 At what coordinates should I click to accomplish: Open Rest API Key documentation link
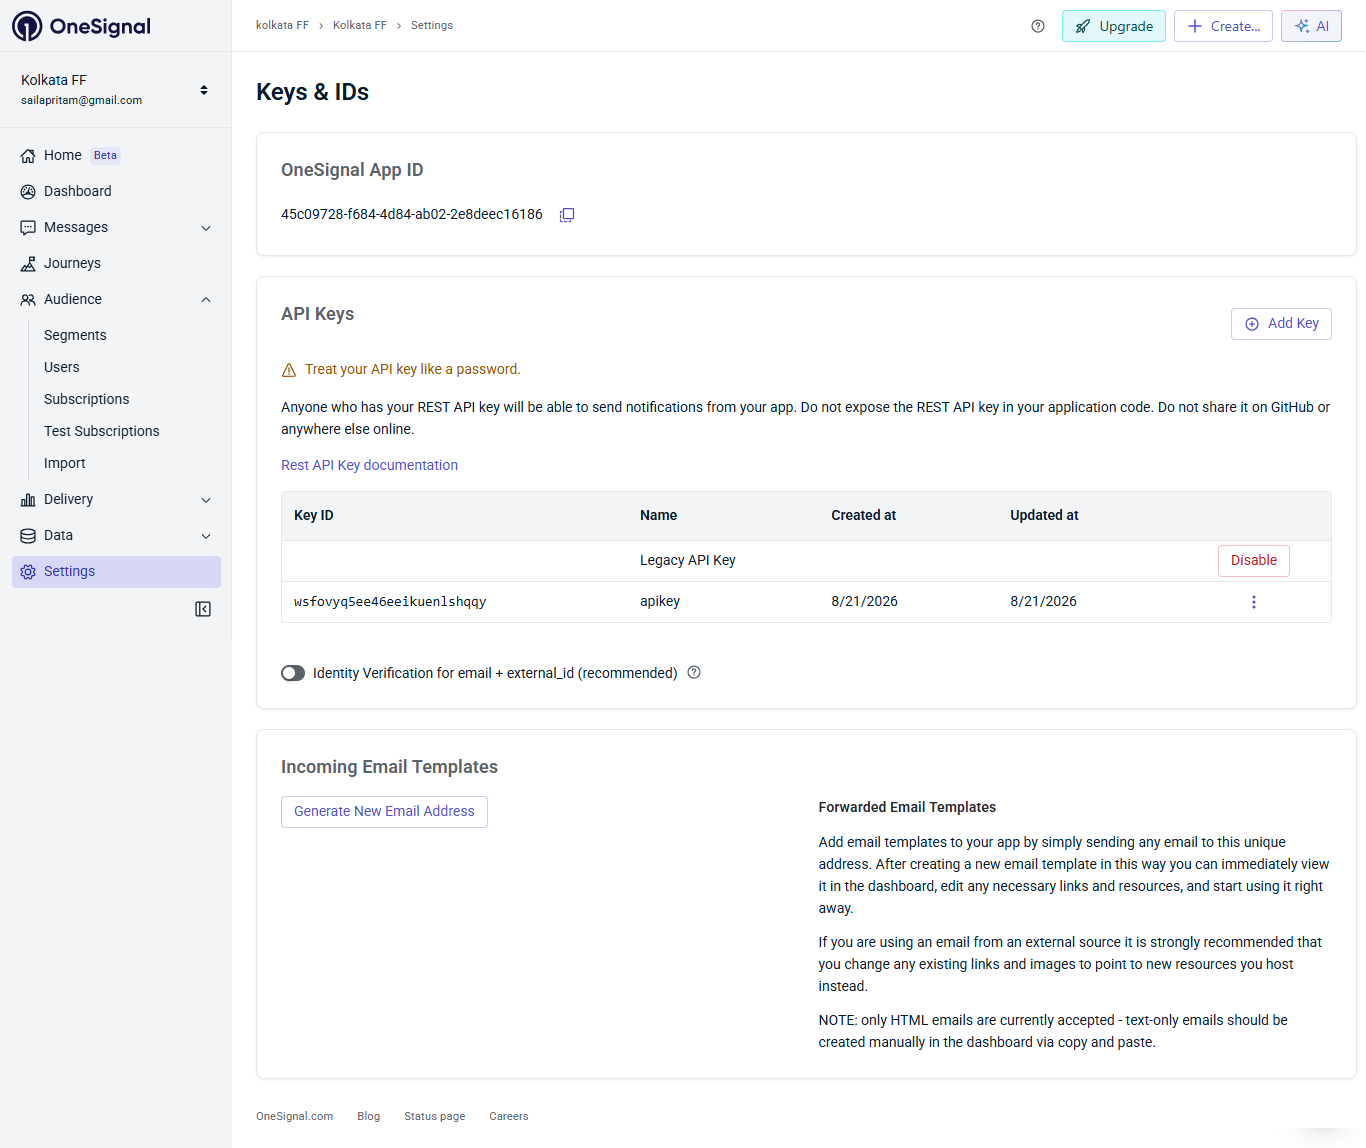point(369,465)
